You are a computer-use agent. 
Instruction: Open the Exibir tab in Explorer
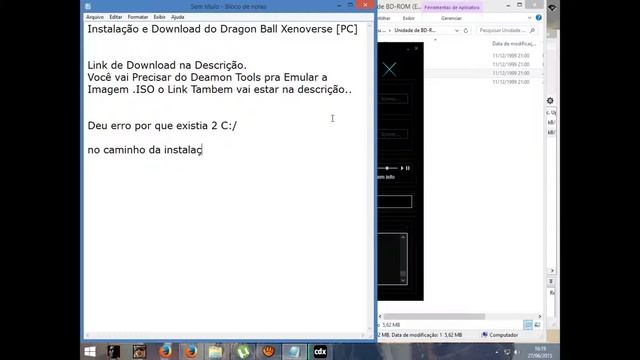(x=408, y=18)
